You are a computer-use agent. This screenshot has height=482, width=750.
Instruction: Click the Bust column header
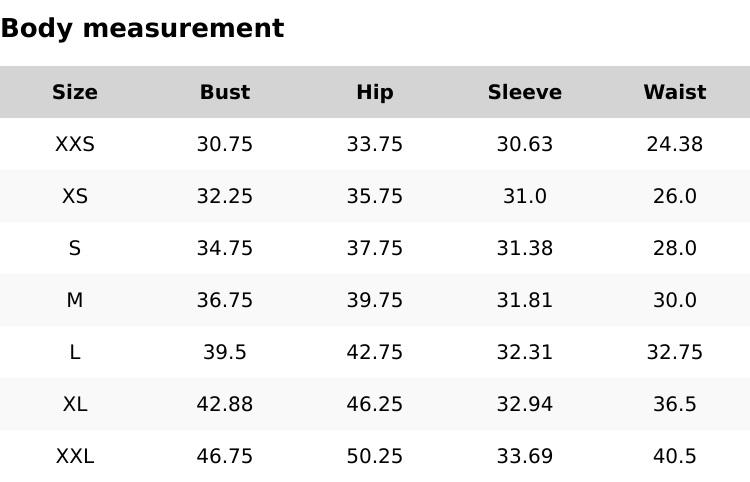click(225, 92)
